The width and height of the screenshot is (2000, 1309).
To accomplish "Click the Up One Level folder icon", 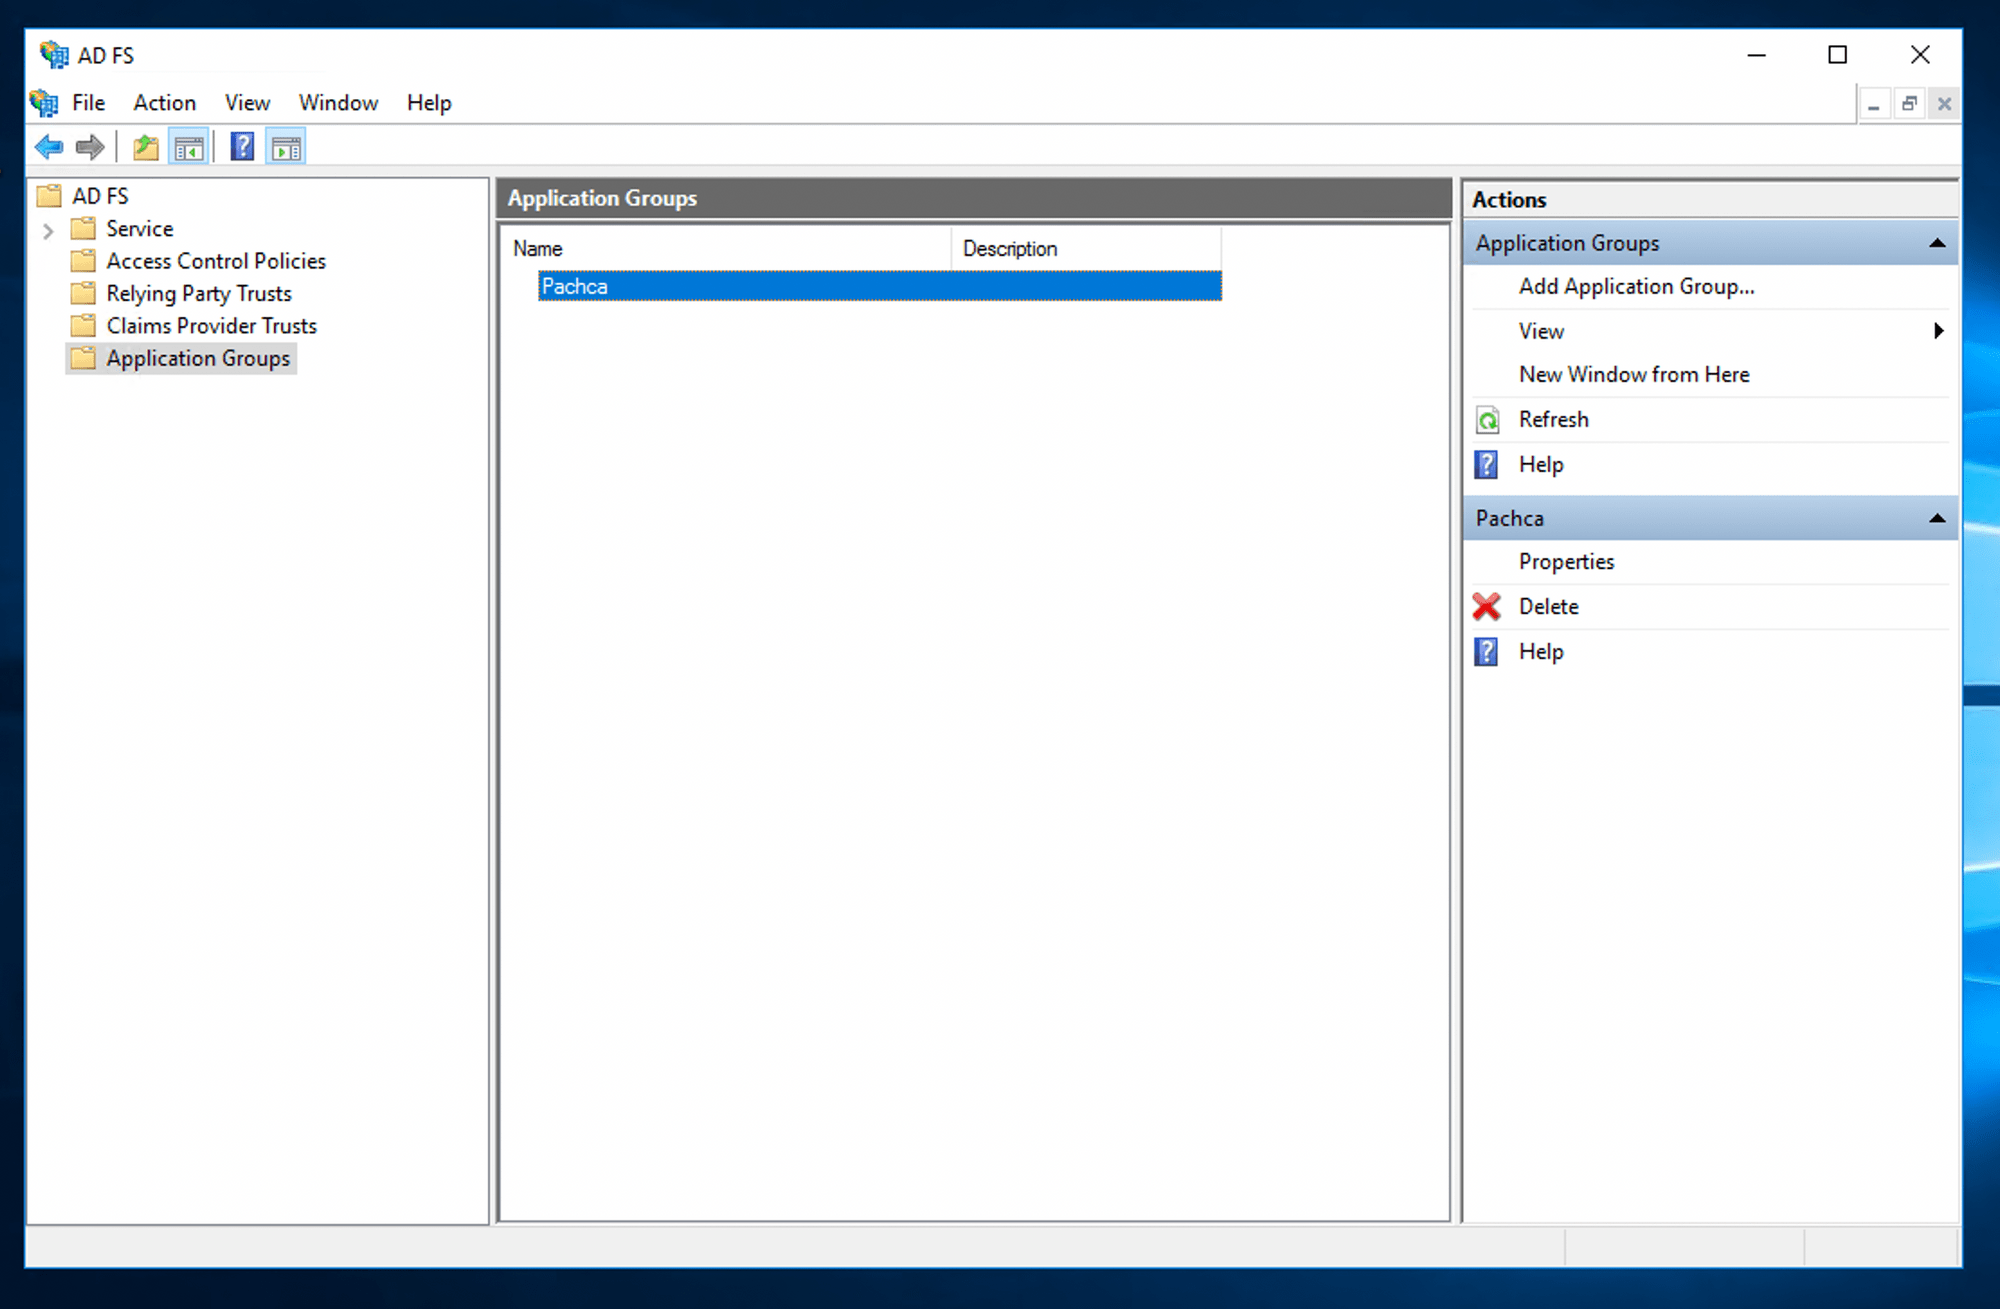I will tap(146, 148).
